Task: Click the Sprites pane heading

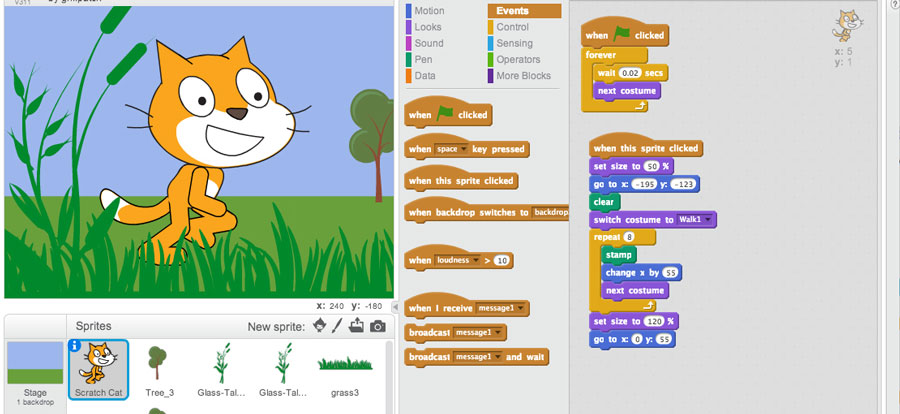Action: click(94, 326)
